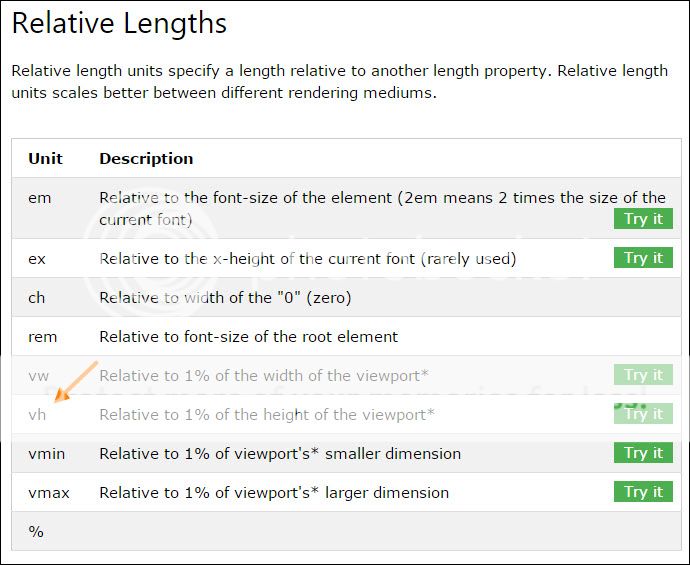Viewport: 690px width, 565px height.
Task: Click the Unit column header
Action: point(45,158)
